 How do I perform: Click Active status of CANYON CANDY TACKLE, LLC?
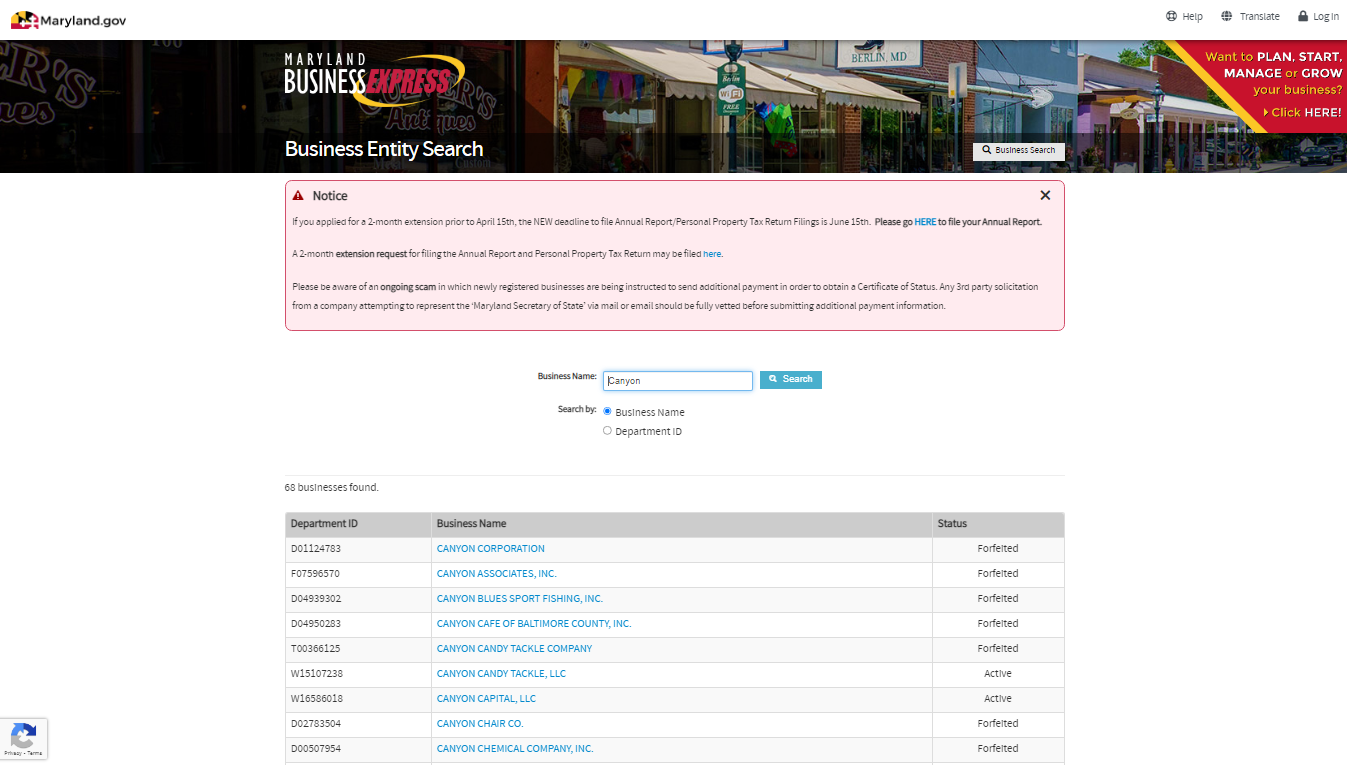[998, 674]
